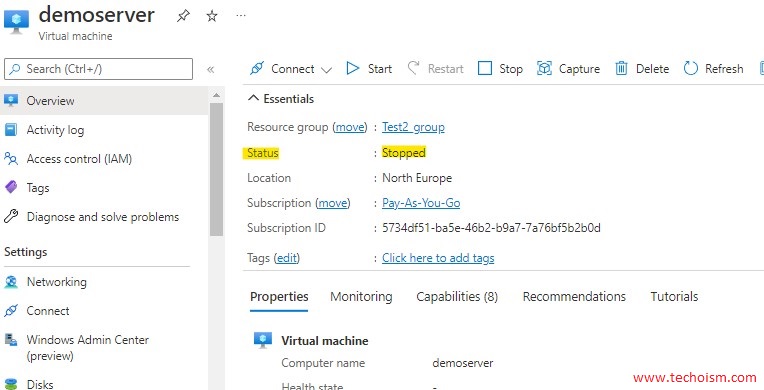This screenshot has width=764, height=390.
Task: Open the Capabilities (8) tab
Action: (457, 296)
